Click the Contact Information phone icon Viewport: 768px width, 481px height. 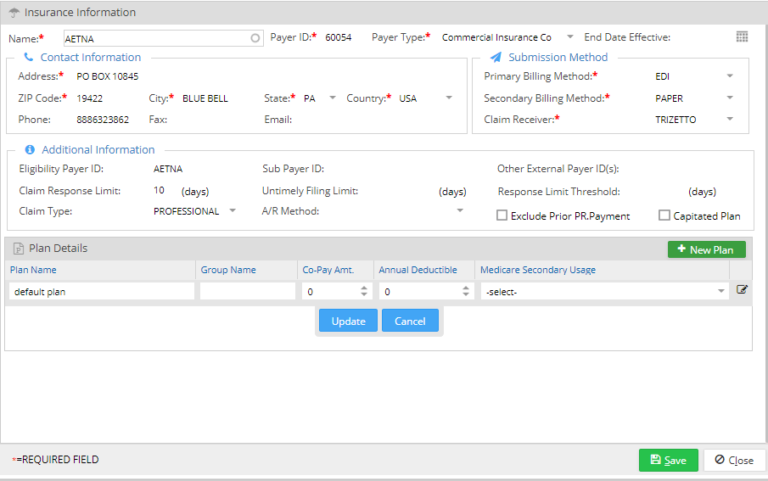[x=28, y=57]
